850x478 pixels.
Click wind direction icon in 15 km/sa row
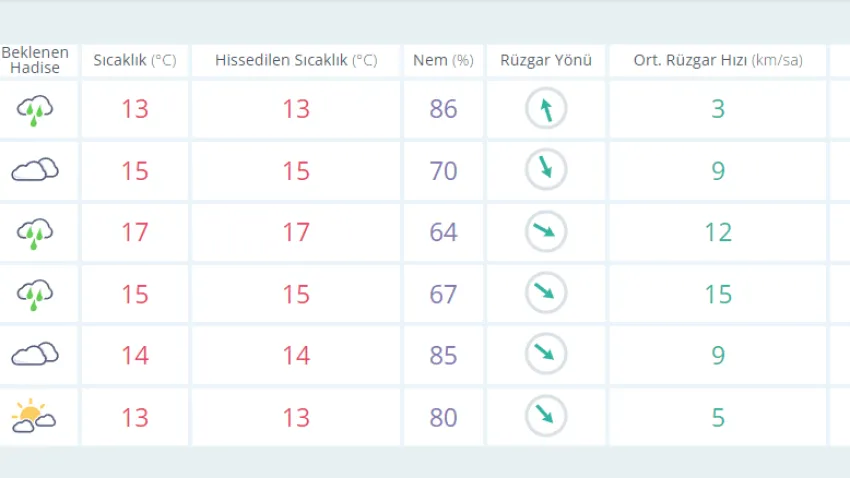[x=546, y=293]
